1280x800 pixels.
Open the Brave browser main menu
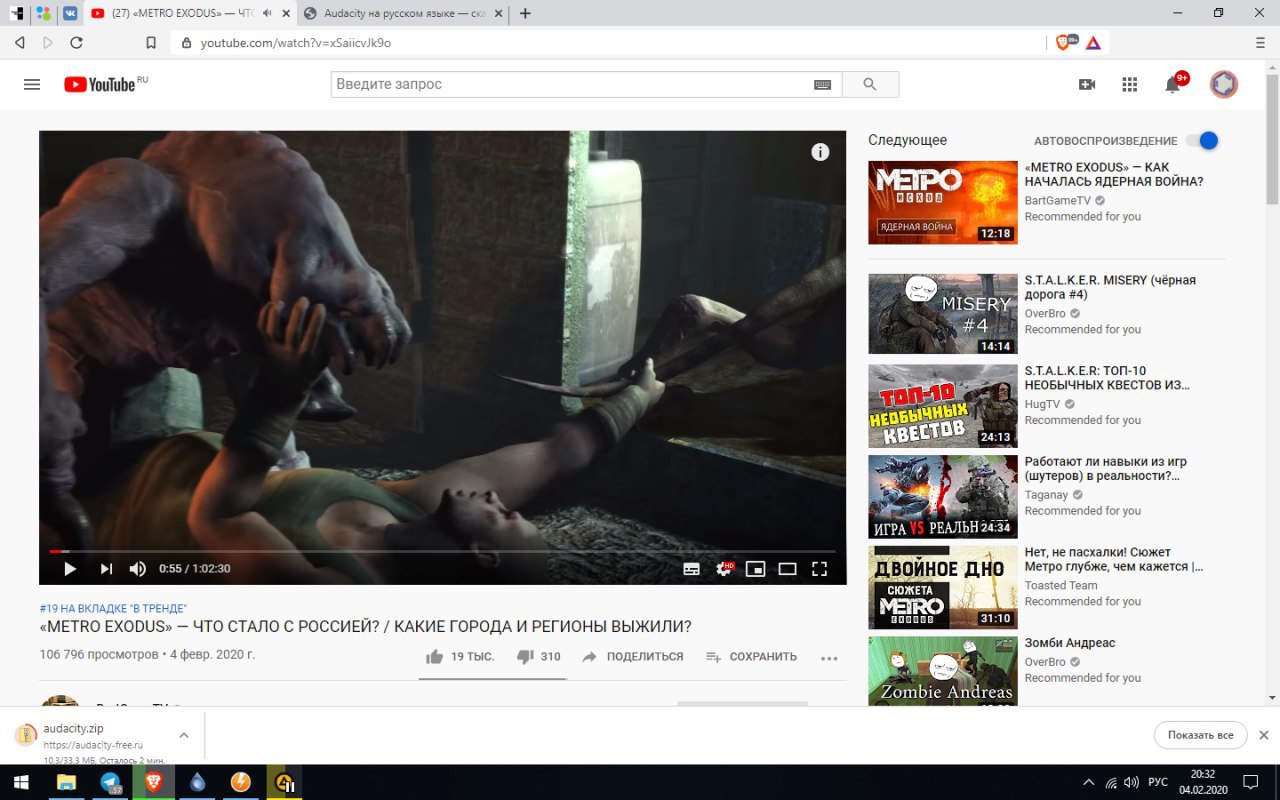pos(1260,43)
